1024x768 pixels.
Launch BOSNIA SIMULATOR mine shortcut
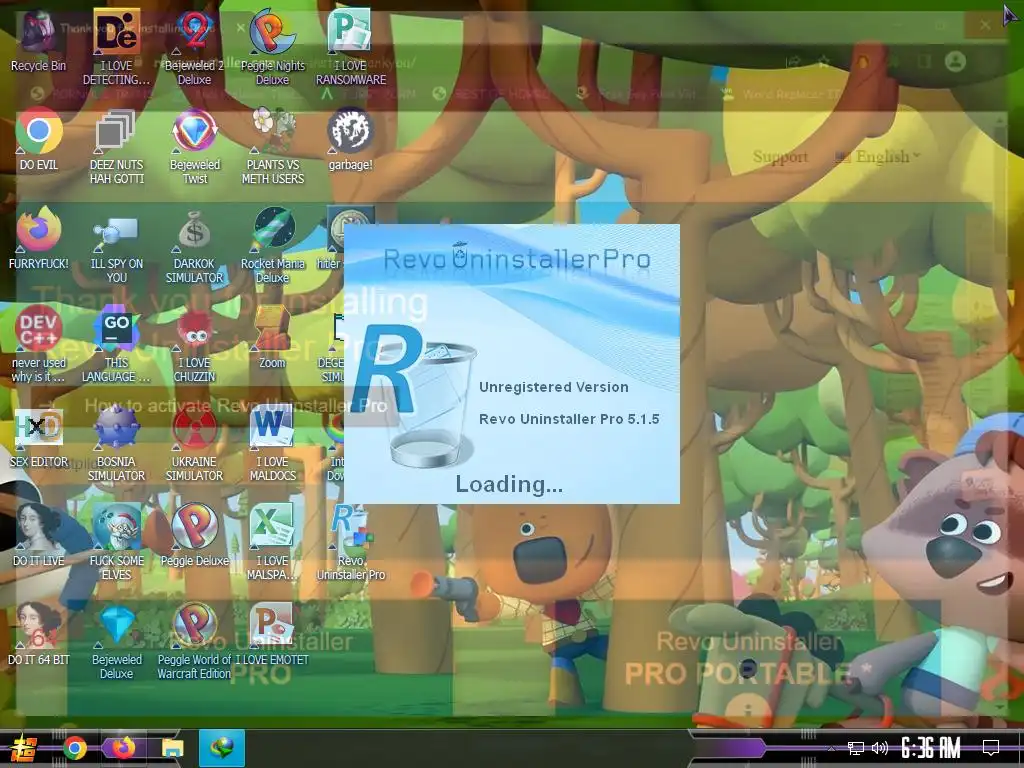[116, 443]
